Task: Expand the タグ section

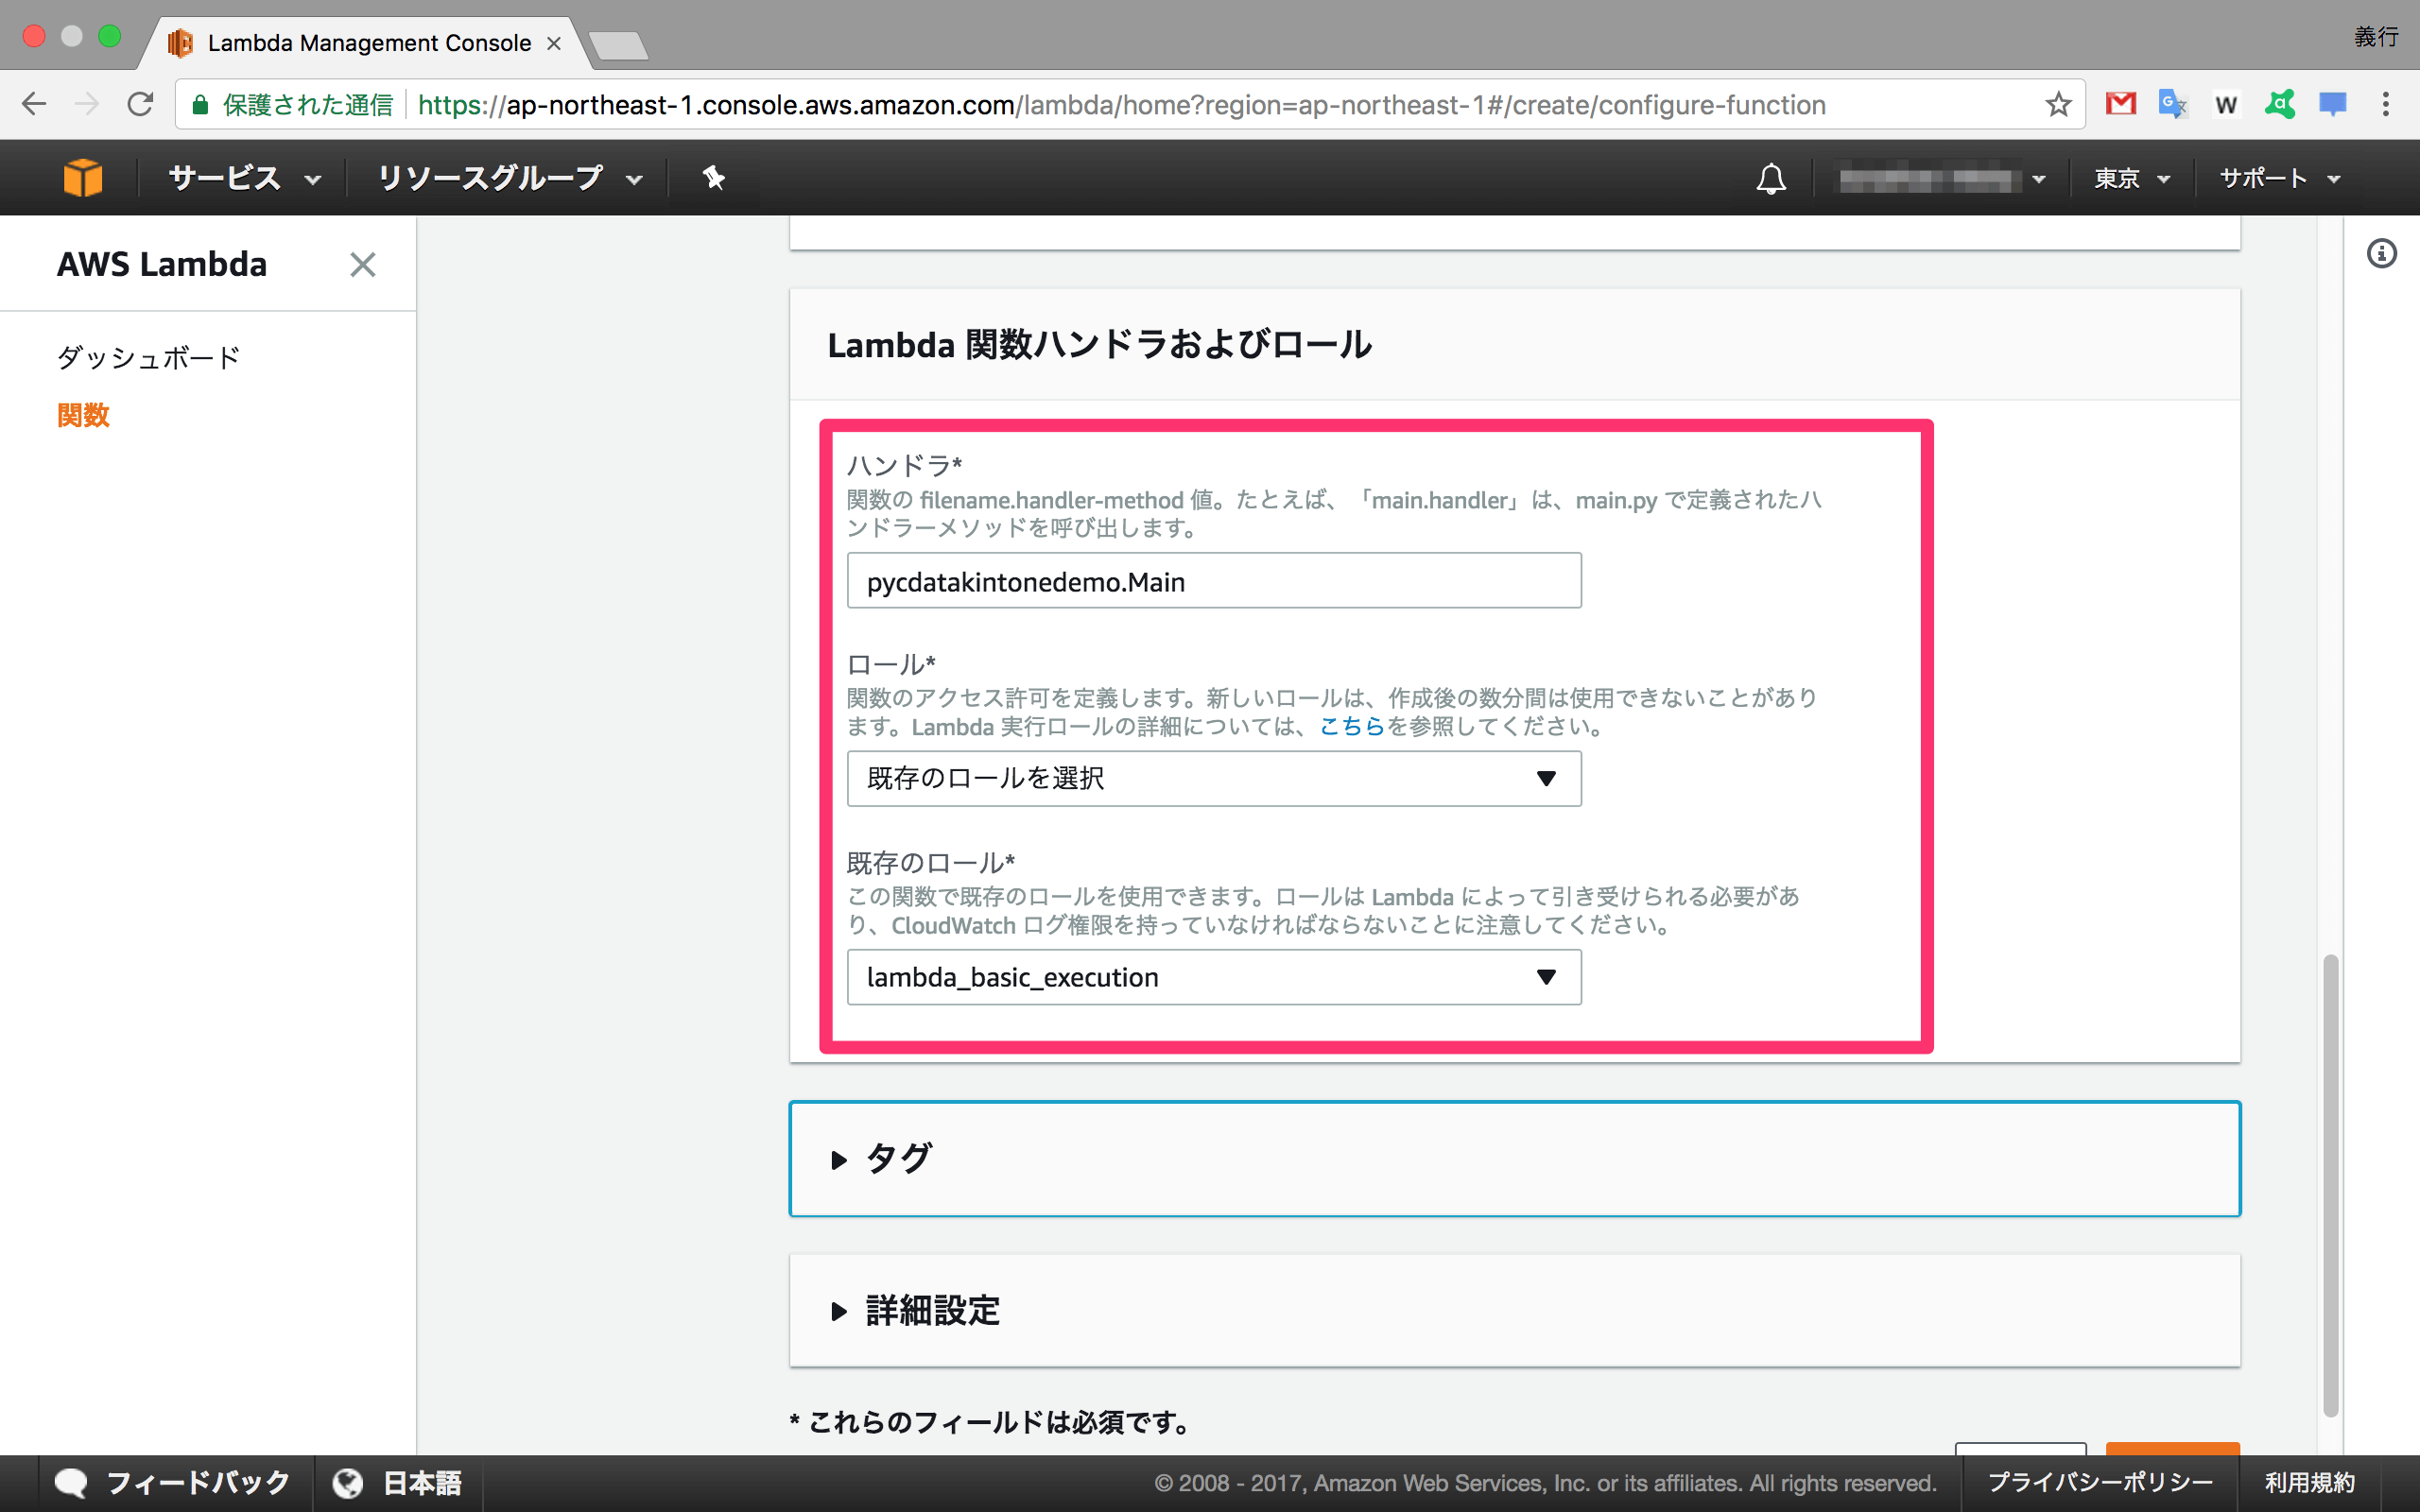Action: (883, 1159)
